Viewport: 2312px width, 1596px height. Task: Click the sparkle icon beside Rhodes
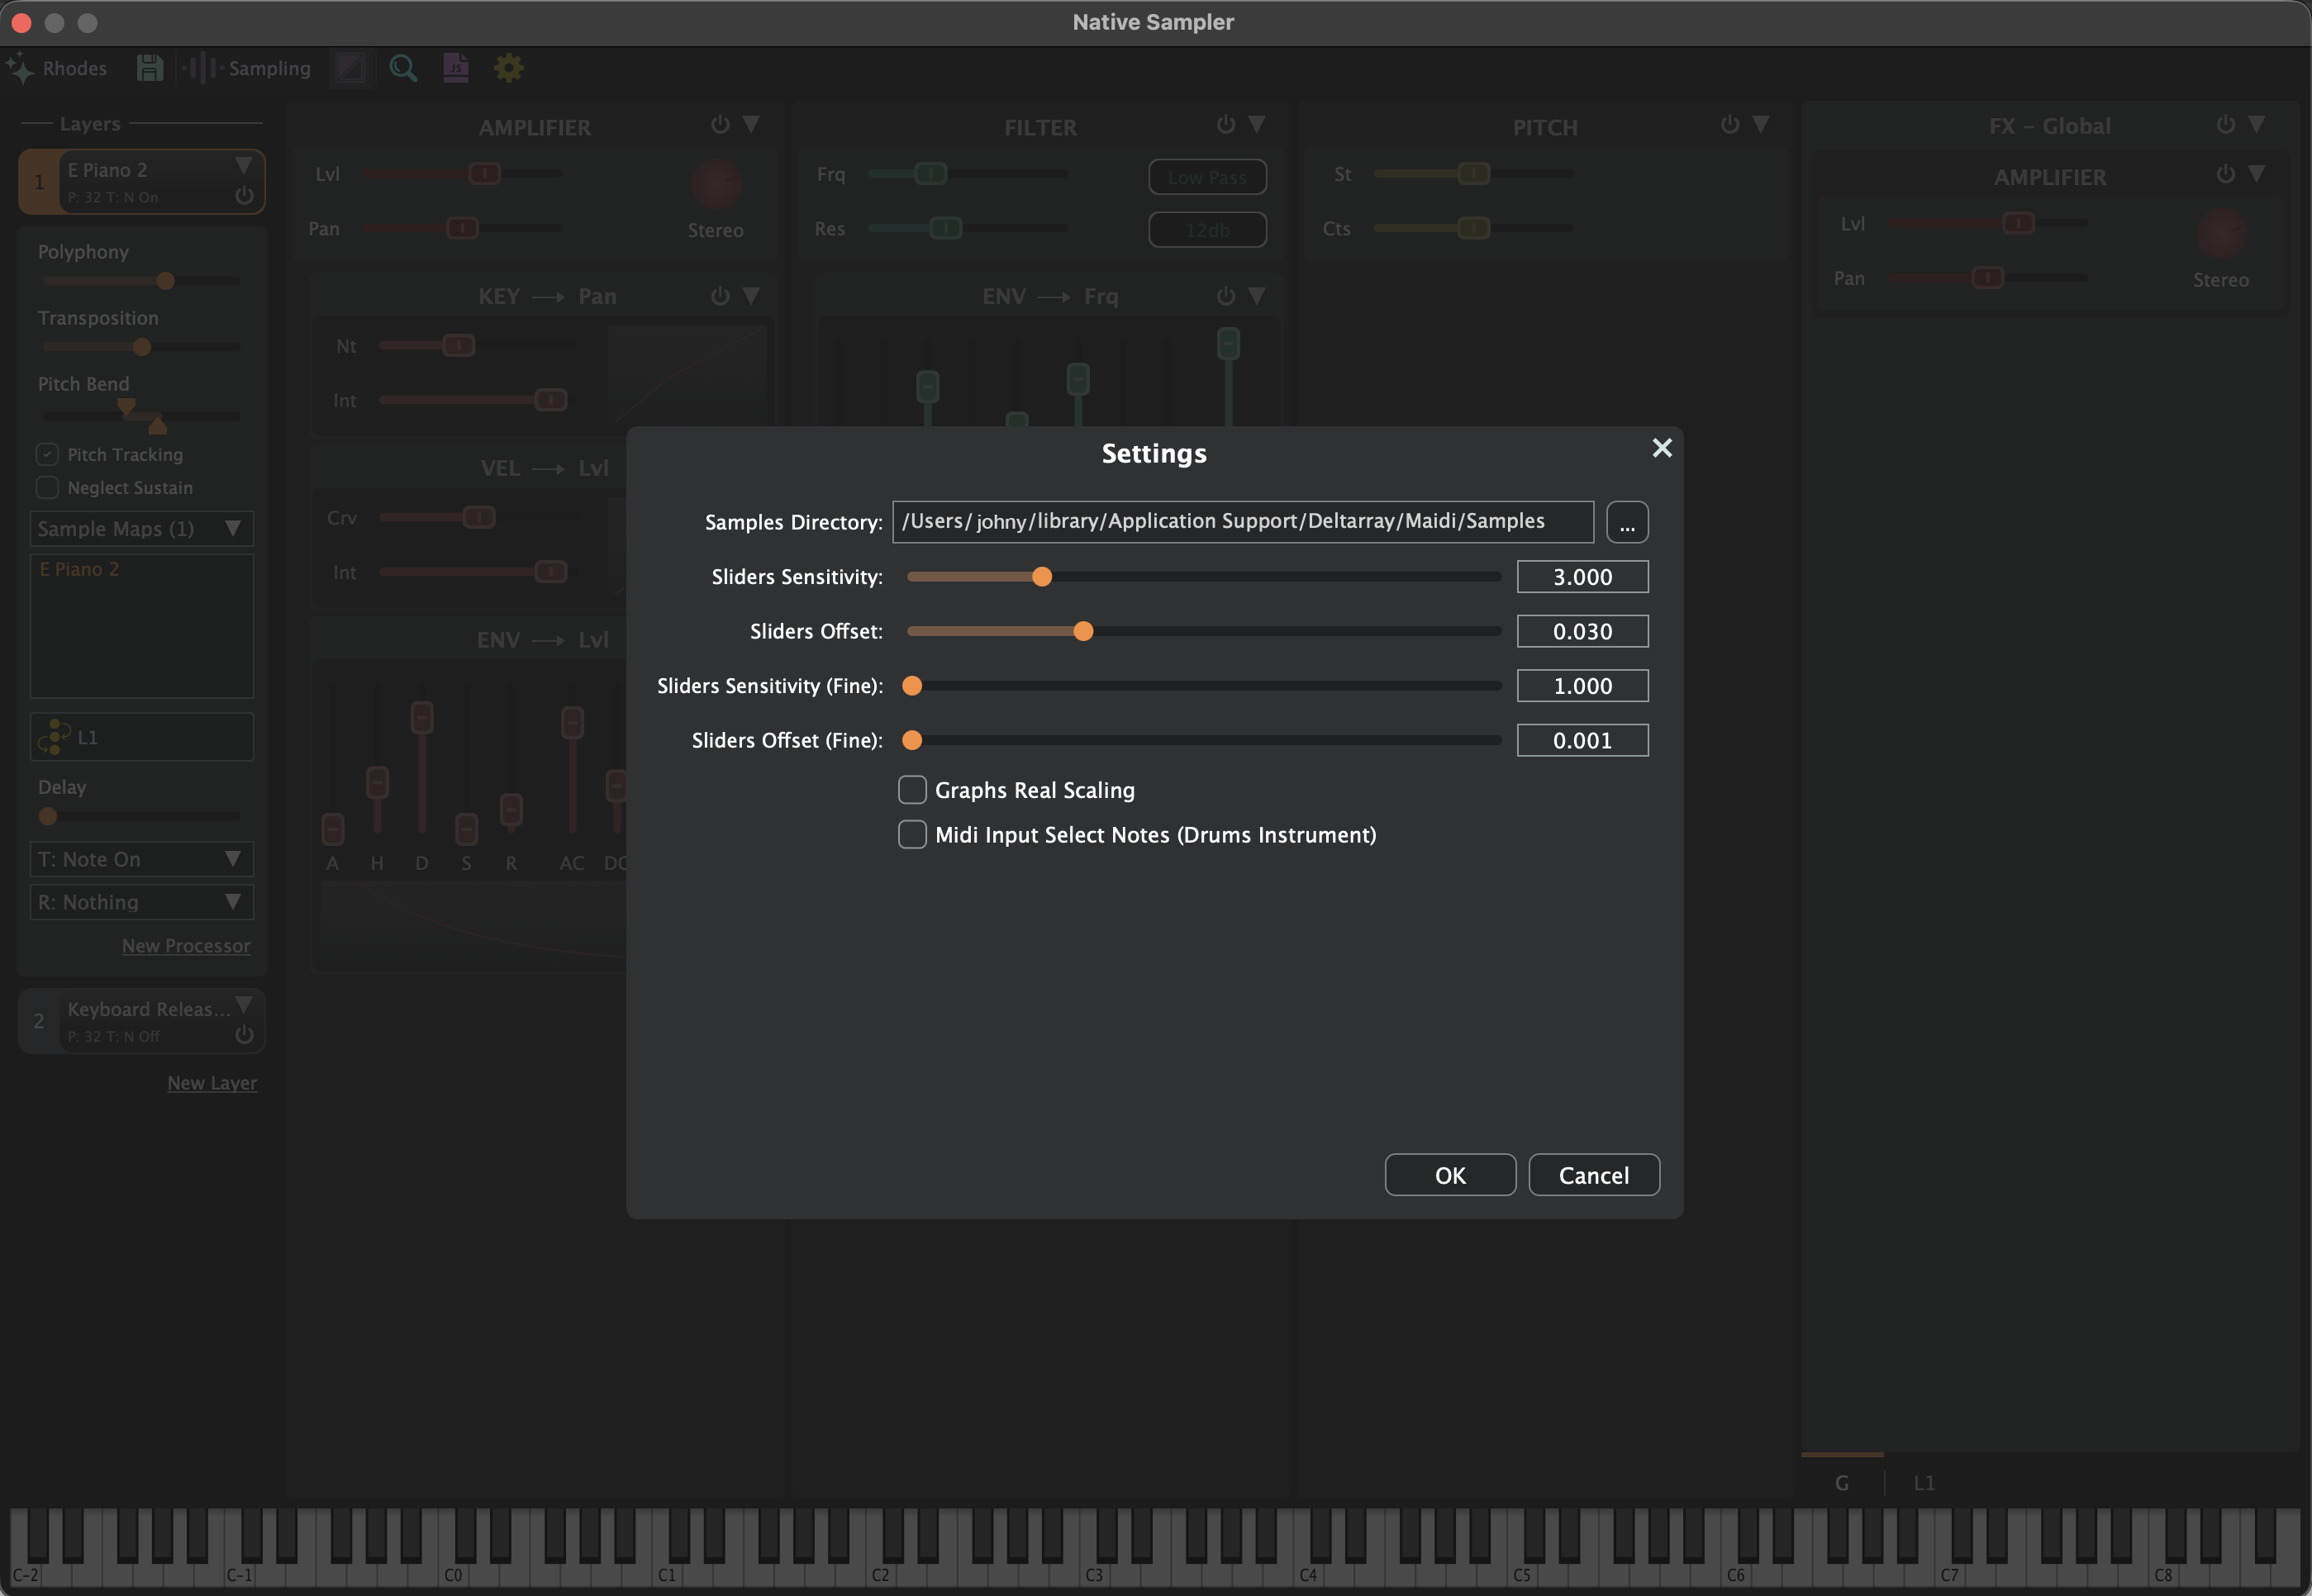point(20,69)
